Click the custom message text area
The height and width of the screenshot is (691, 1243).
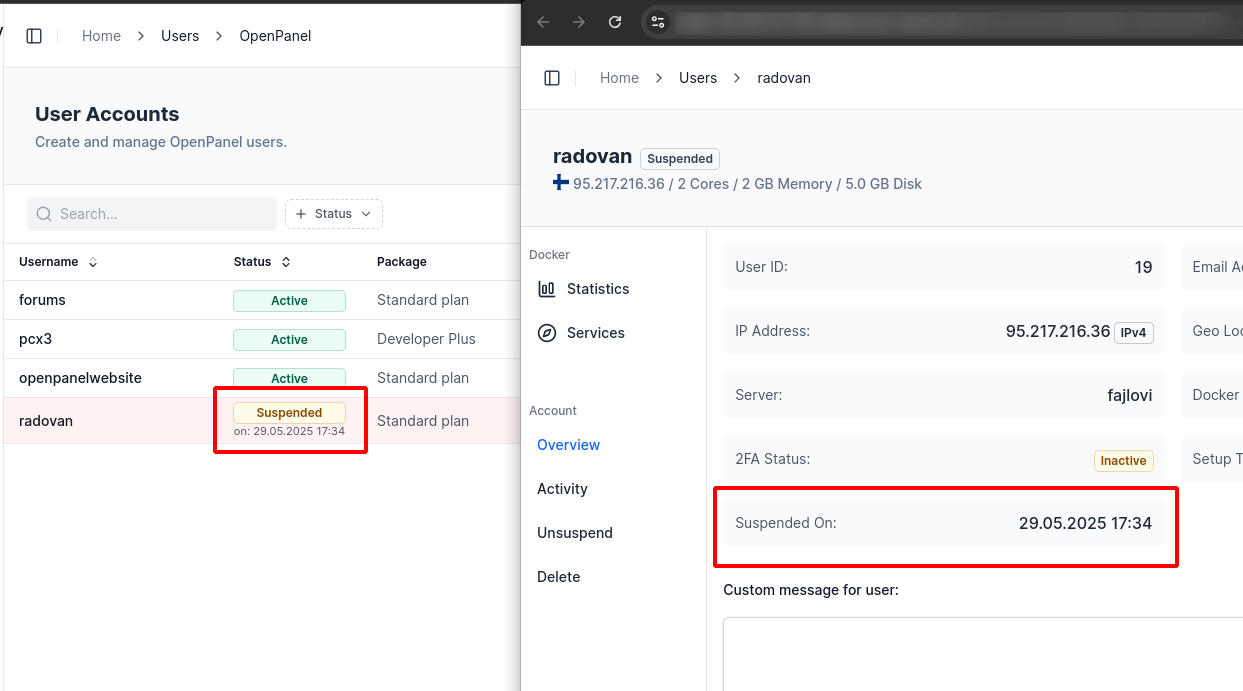[983, 654]
